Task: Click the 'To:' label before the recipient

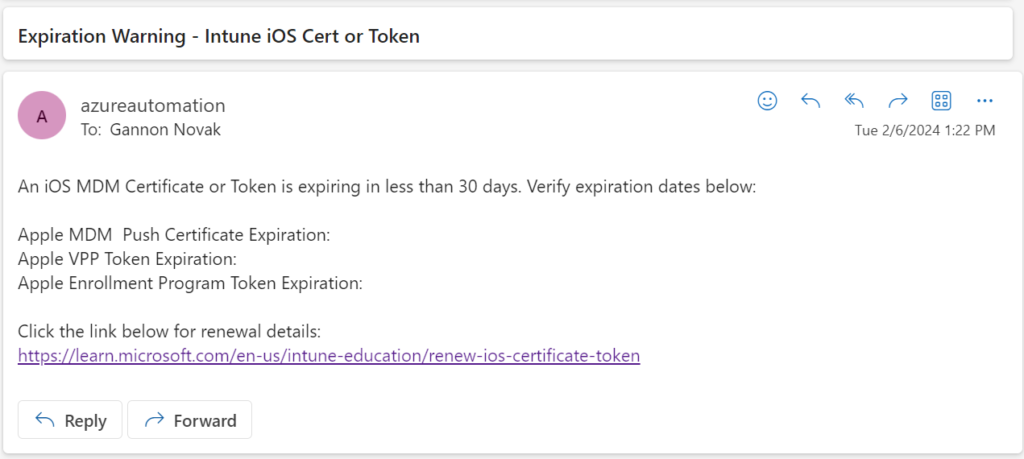Action: [x=90, y=128]
